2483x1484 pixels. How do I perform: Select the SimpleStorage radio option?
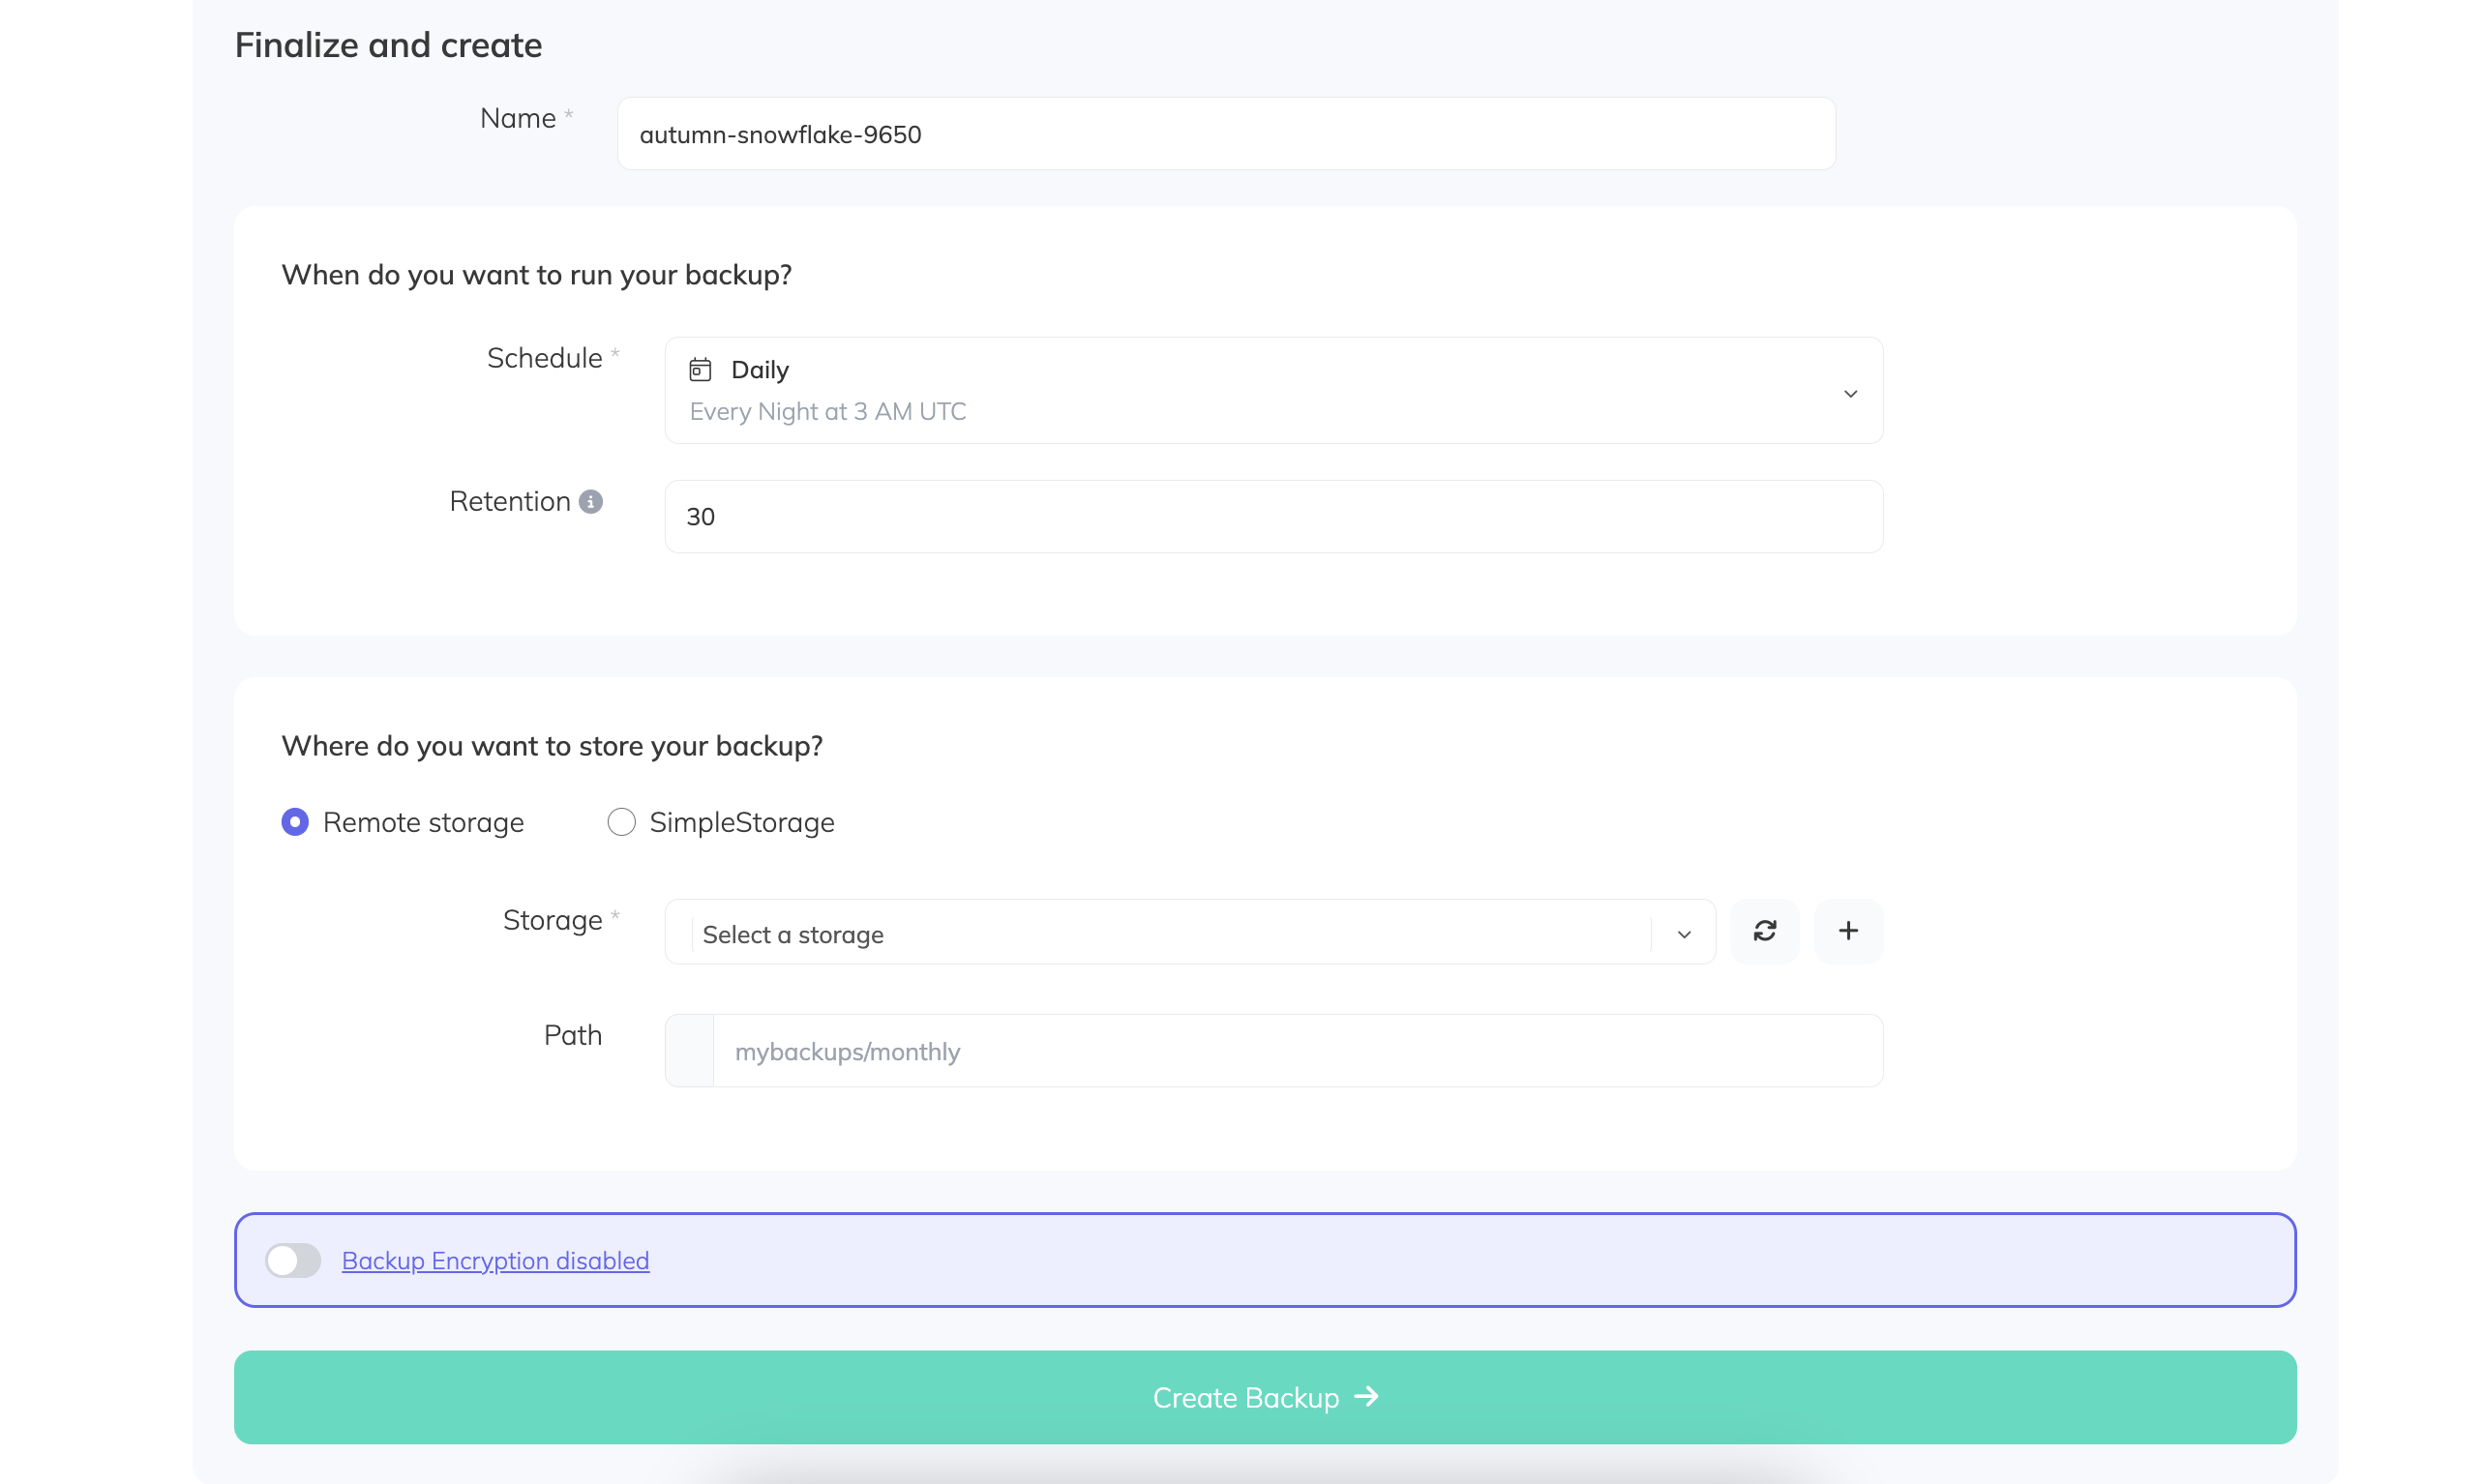(621, 822)
